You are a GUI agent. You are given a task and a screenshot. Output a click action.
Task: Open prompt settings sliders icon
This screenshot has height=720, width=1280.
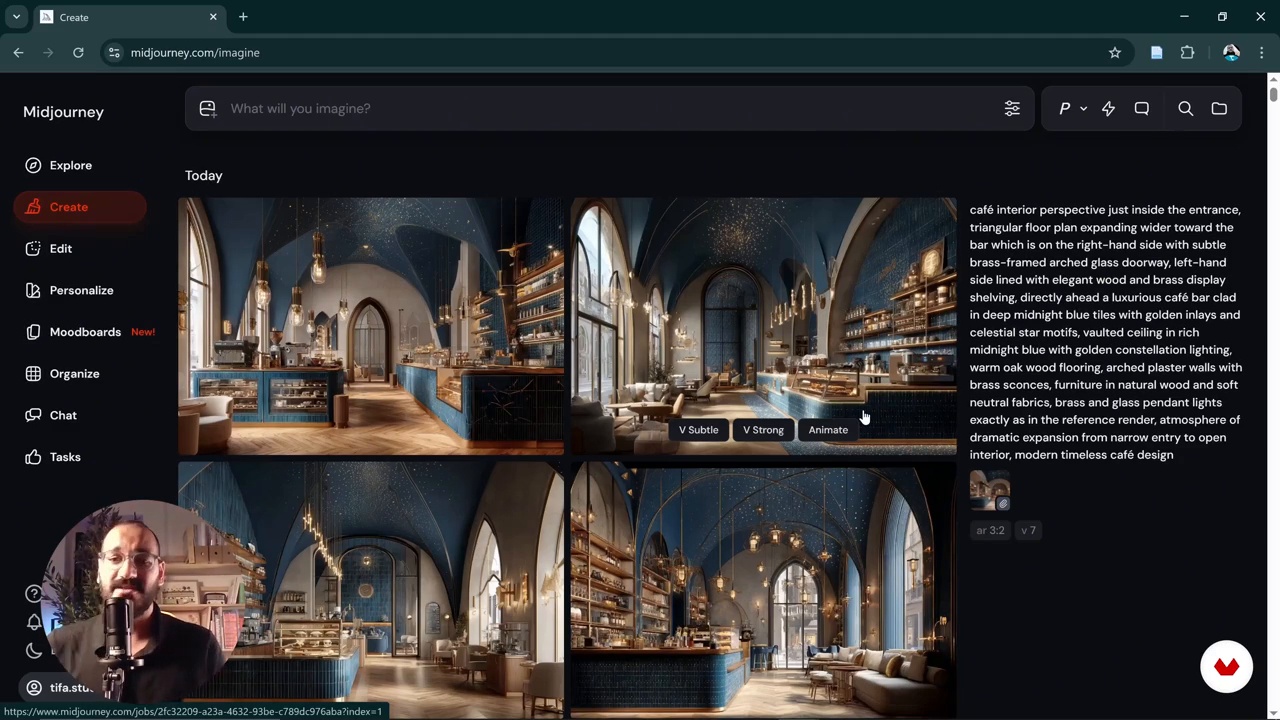pos(1012,108)
